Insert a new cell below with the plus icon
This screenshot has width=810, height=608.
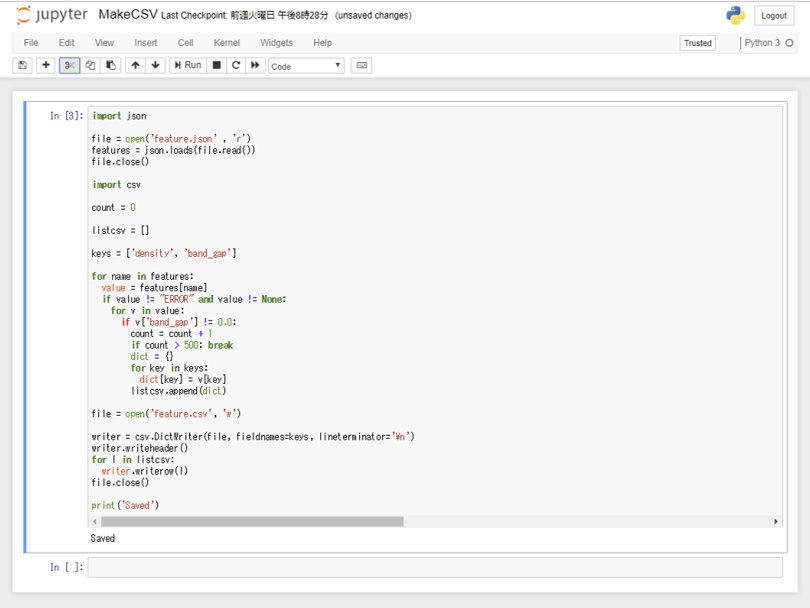[46, 65]
